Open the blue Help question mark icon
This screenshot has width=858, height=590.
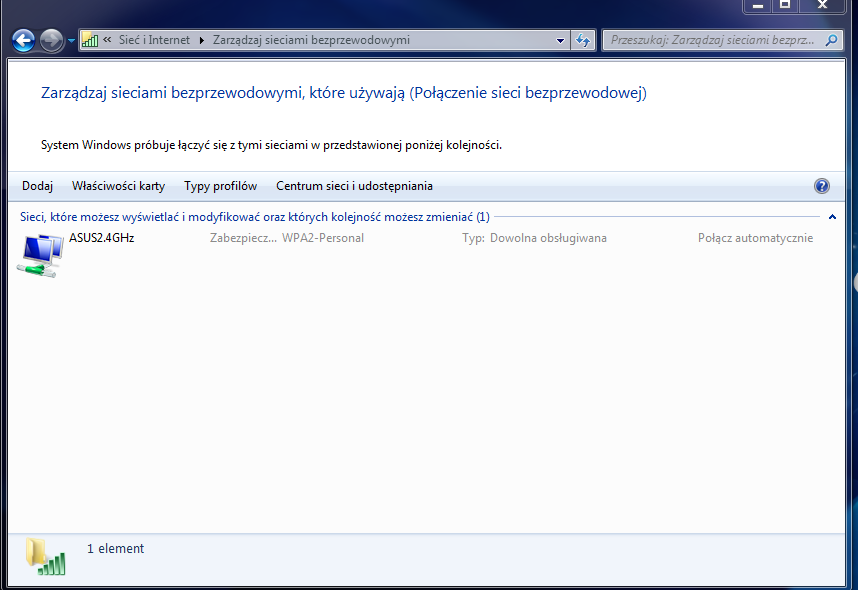coord(822,186)
